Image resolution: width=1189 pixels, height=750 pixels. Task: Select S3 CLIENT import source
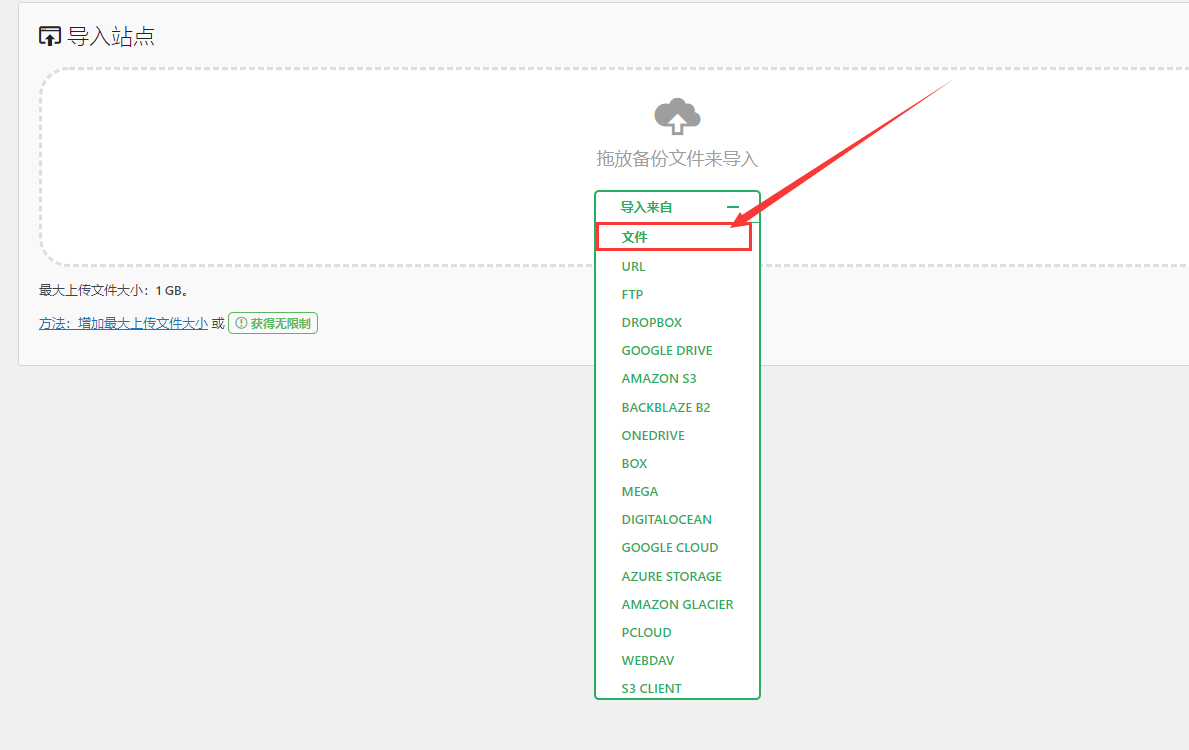point(651,689)
